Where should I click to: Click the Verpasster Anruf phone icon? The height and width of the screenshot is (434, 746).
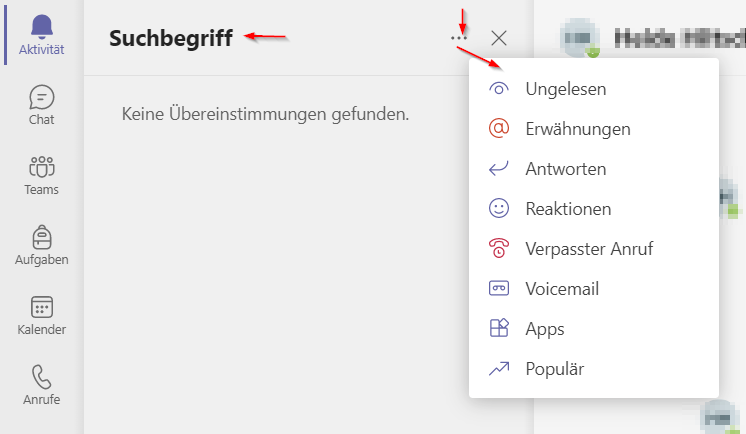pos(499,248)
